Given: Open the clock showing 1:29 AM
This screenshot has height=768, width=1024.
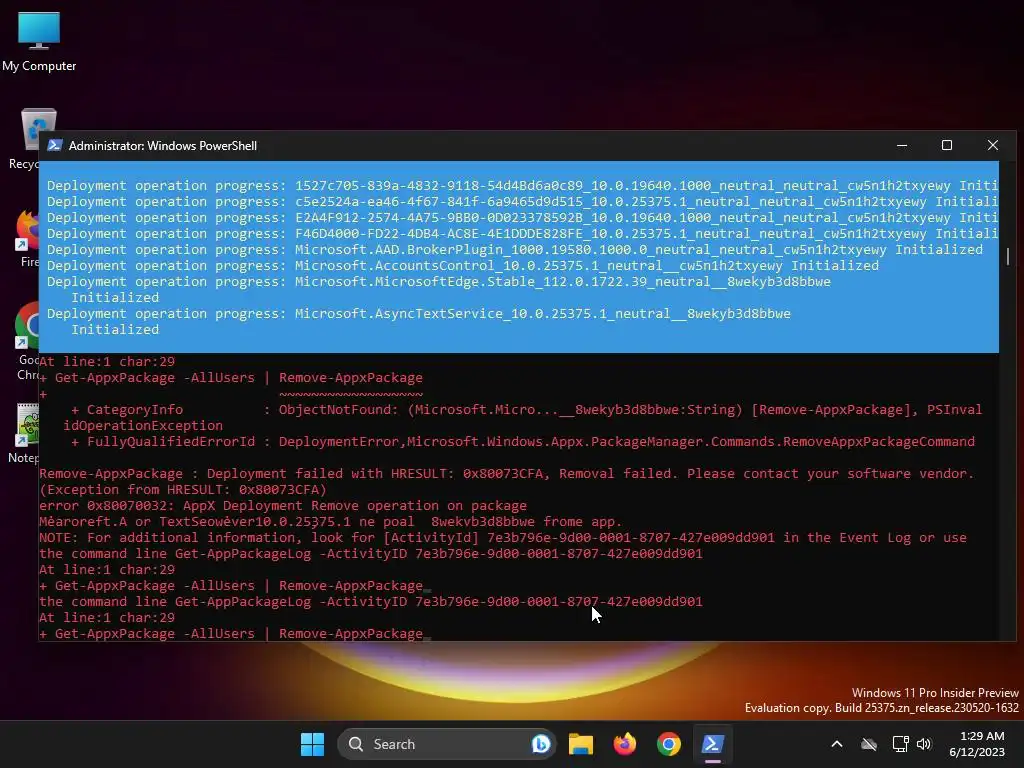Looking at the screenshot, I should tap(978, 744).
